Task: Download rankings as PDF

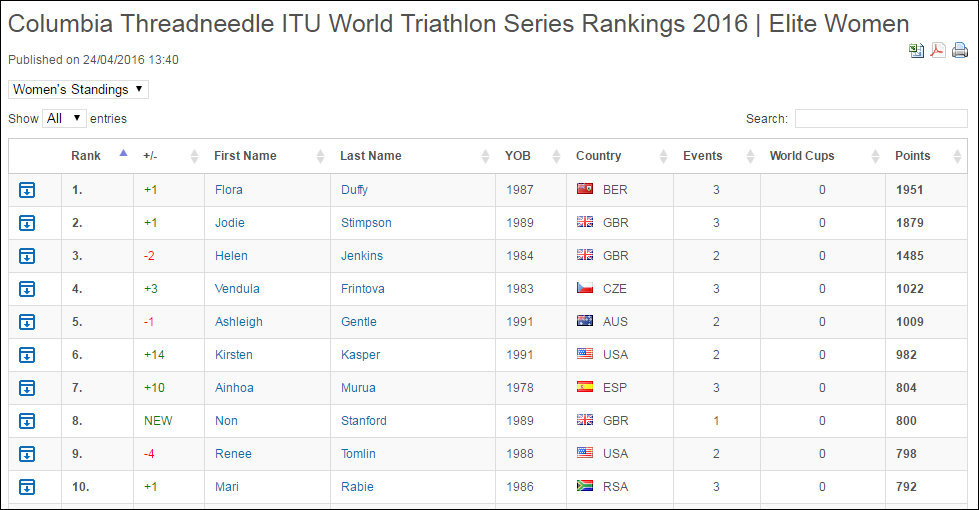Action: click(938, 51)
